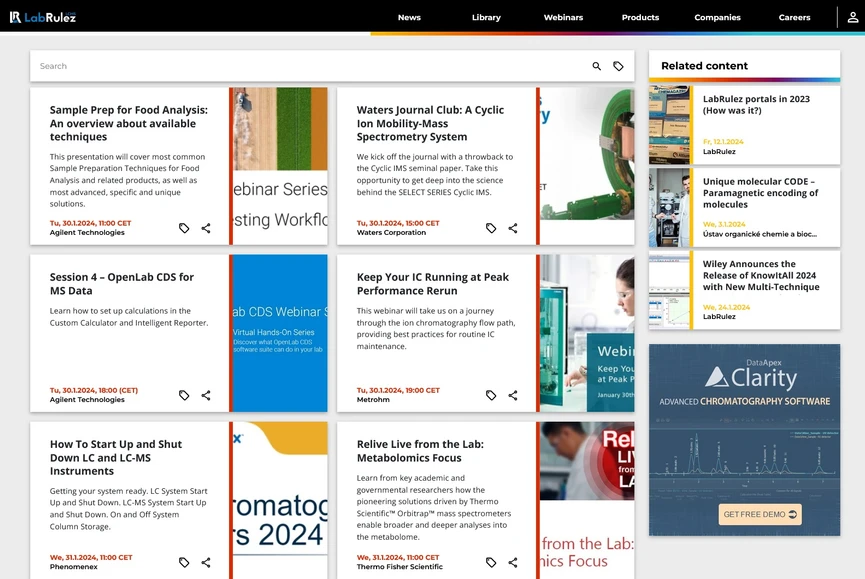Go to the Webinars section
Image resolution: width=865 pixels, height=579 pixels.
pos(563,18)
